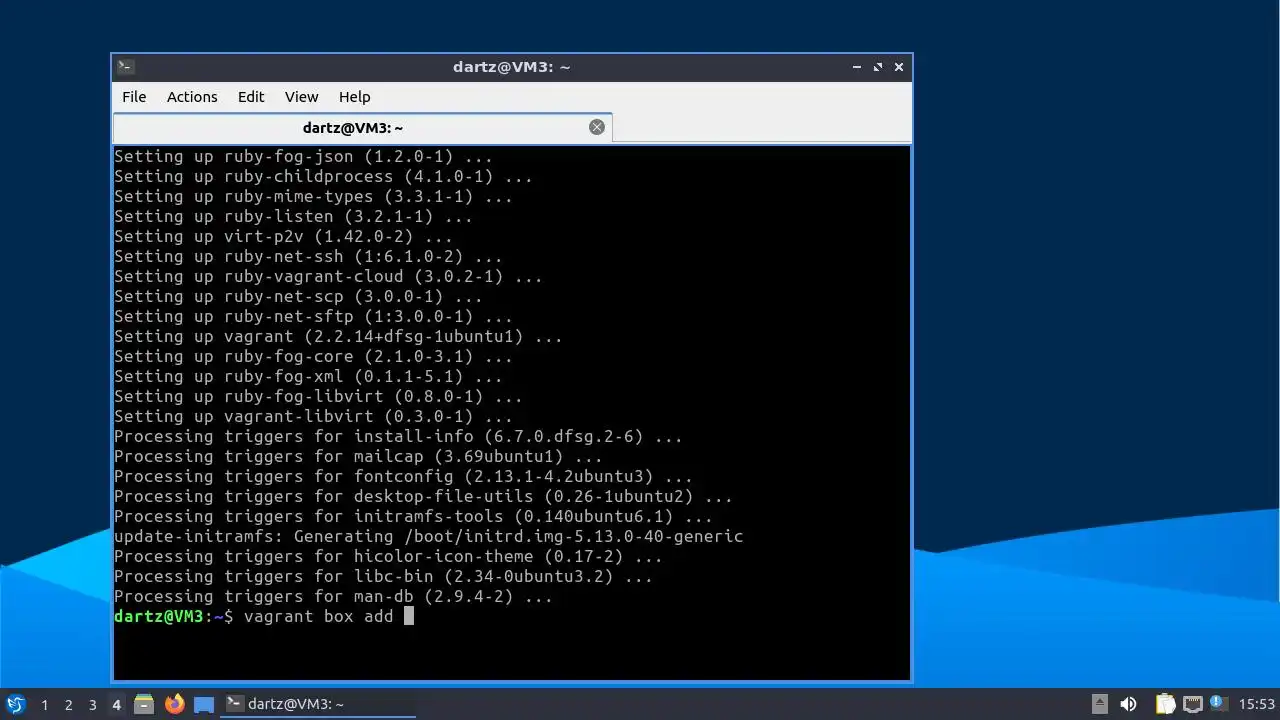The width and height of the screenshot is (1280, 720).
Task: Click the 'Setting up ruby-fog-xml' line
Action: [308, 376]
